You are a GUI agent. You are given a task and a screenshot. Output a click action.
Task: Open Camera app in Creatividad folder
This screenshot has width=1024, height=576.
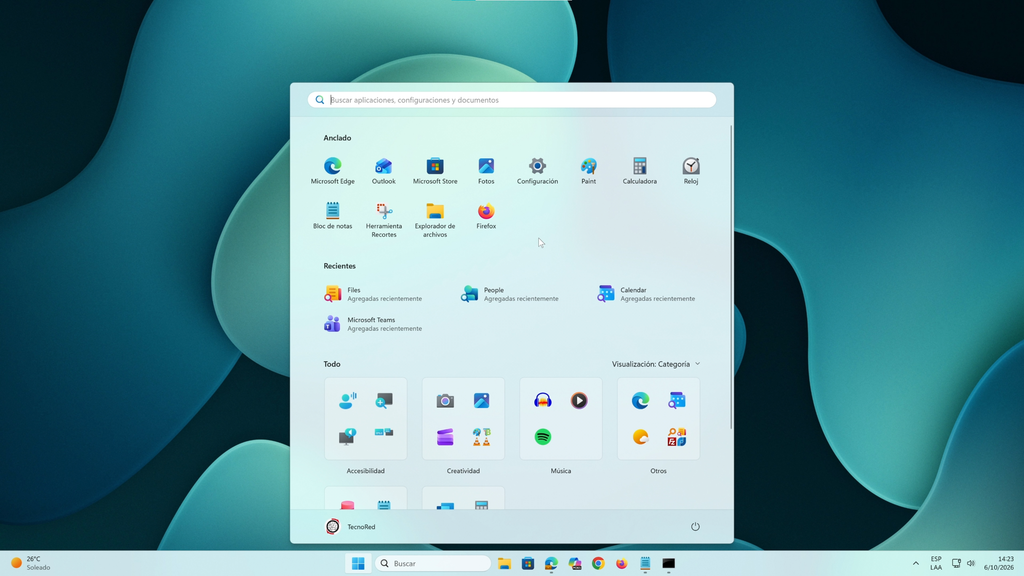[445, 400]
